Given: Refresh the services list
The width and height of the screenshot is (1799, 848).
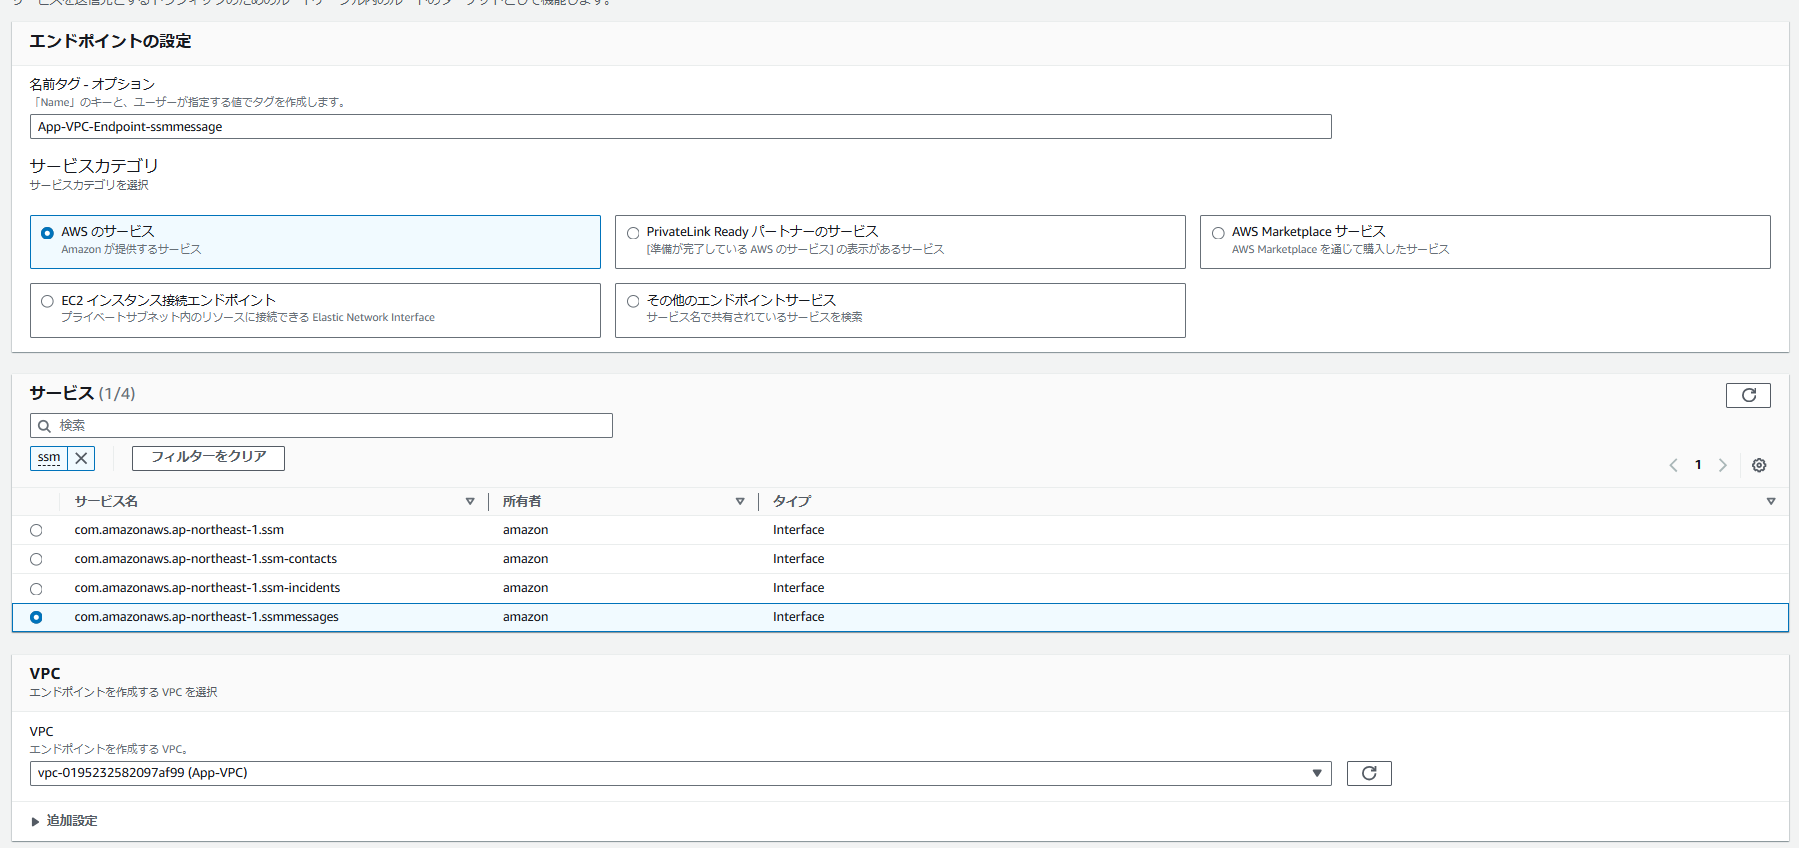Looking at the screenshot, I should 1748,395.
